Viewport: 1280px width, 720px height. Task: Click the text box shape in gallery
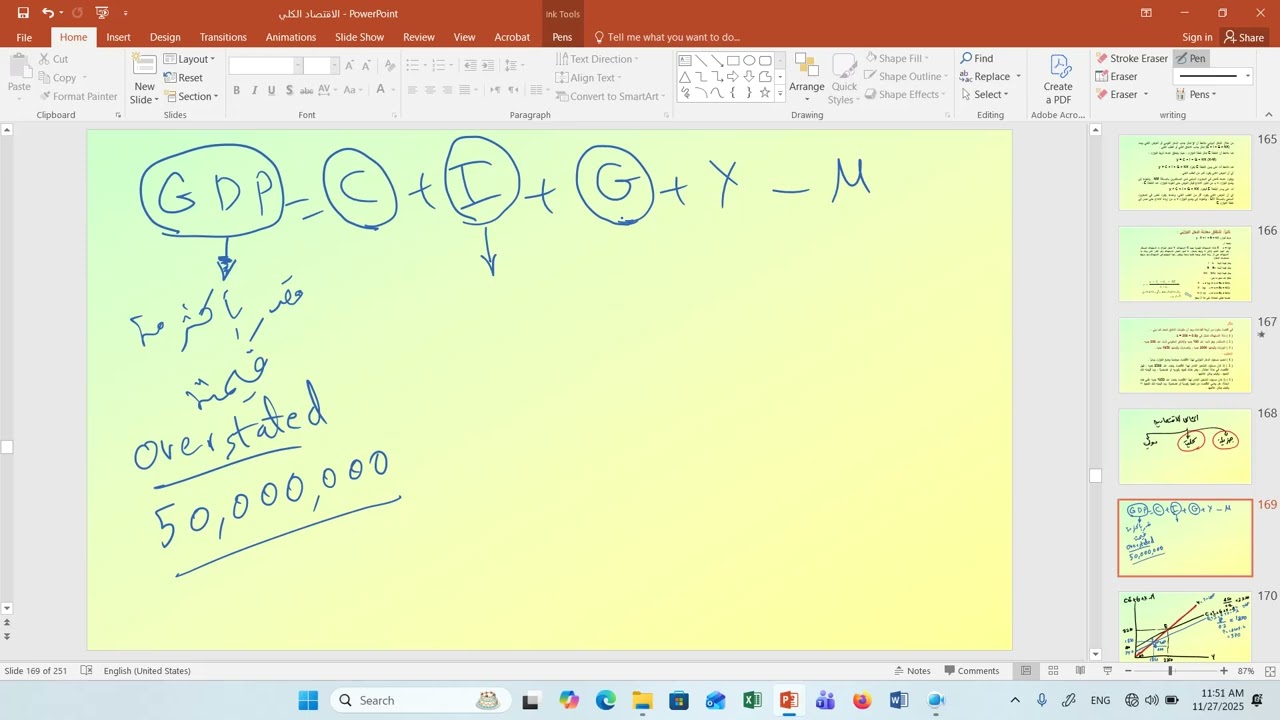686,60
